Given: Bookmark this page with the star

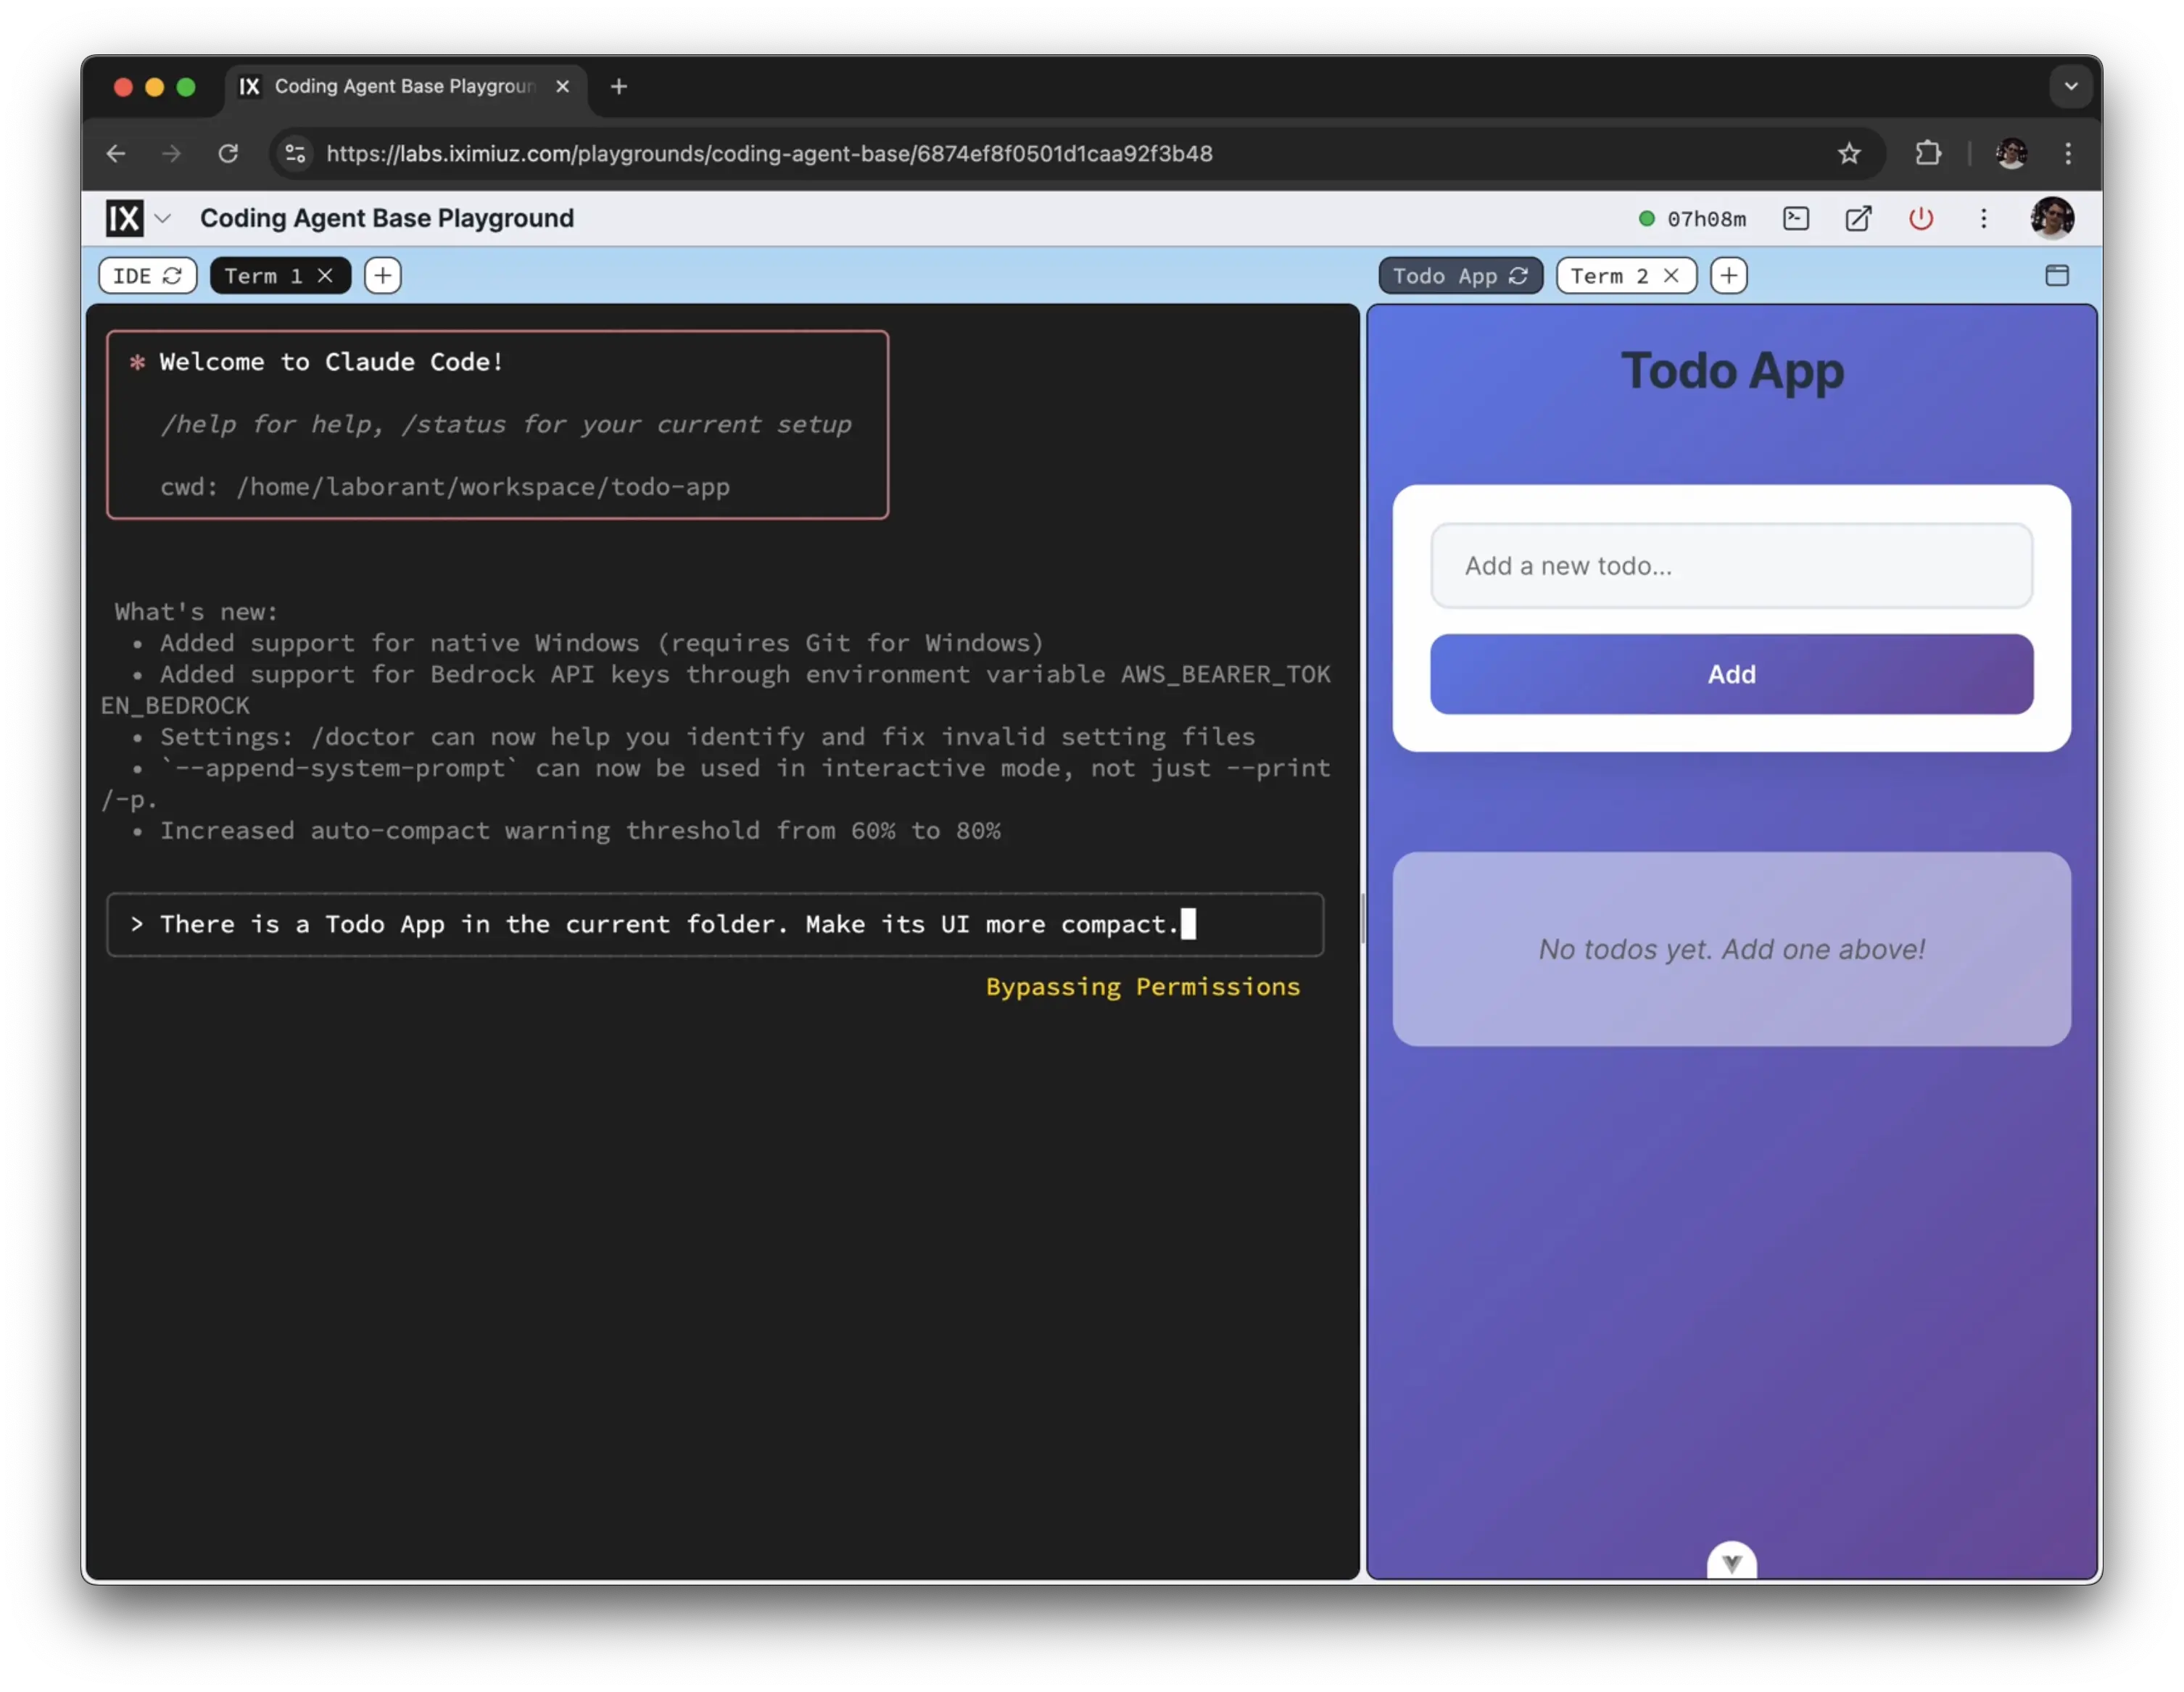Looking at the screenshot, I should 1849,153.
